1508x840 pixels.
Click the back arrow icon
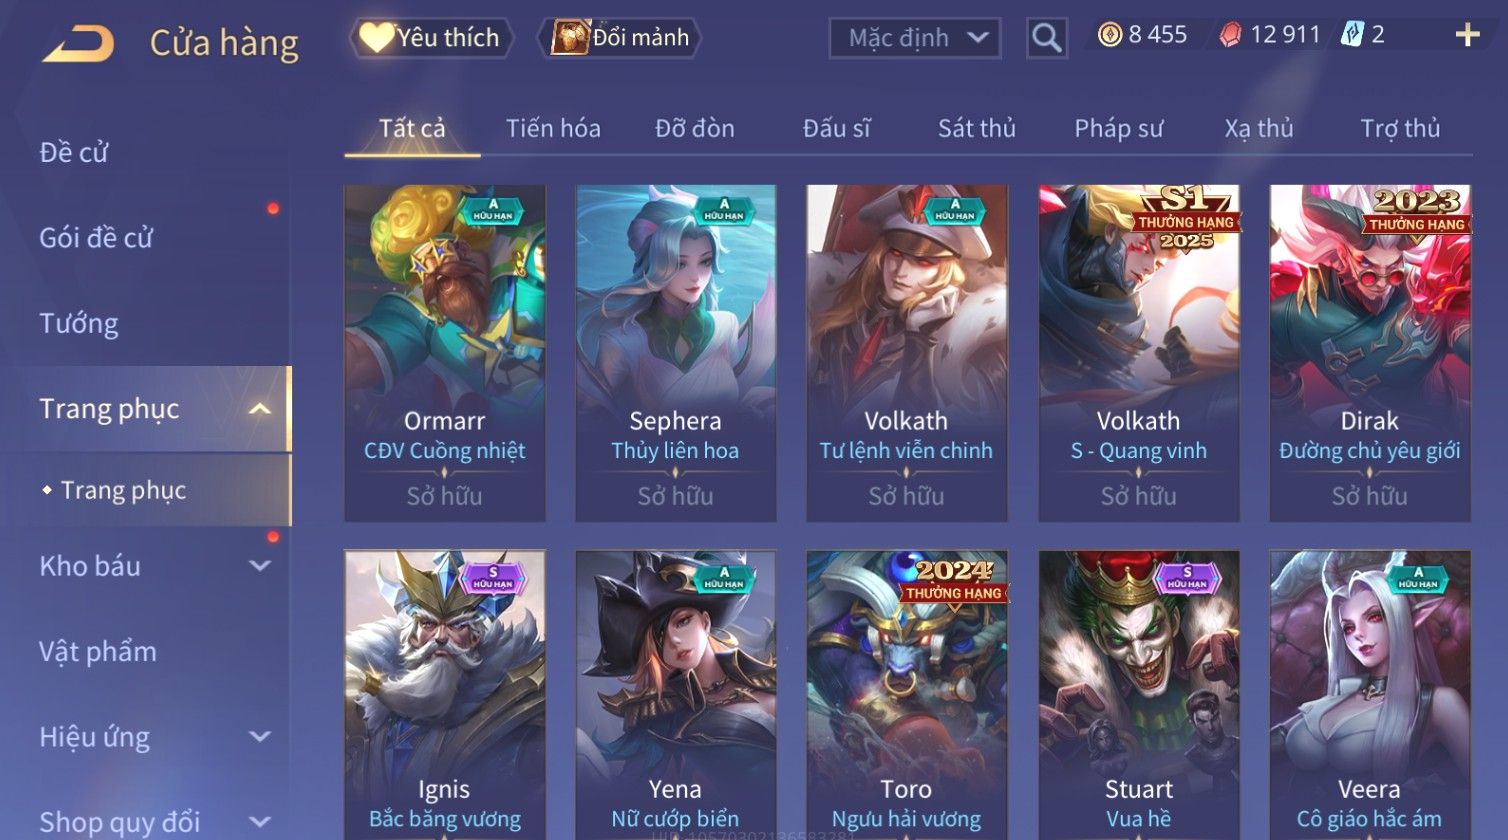(x=79, y=43)
